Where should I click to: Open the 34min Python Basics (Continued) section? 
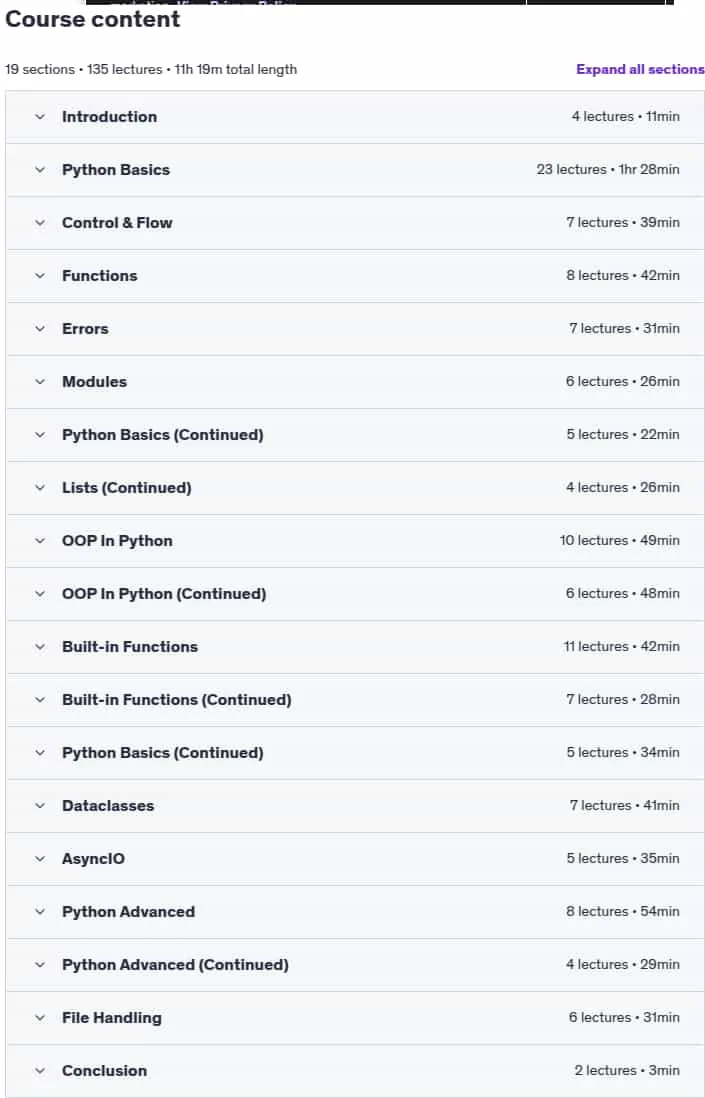356,753
